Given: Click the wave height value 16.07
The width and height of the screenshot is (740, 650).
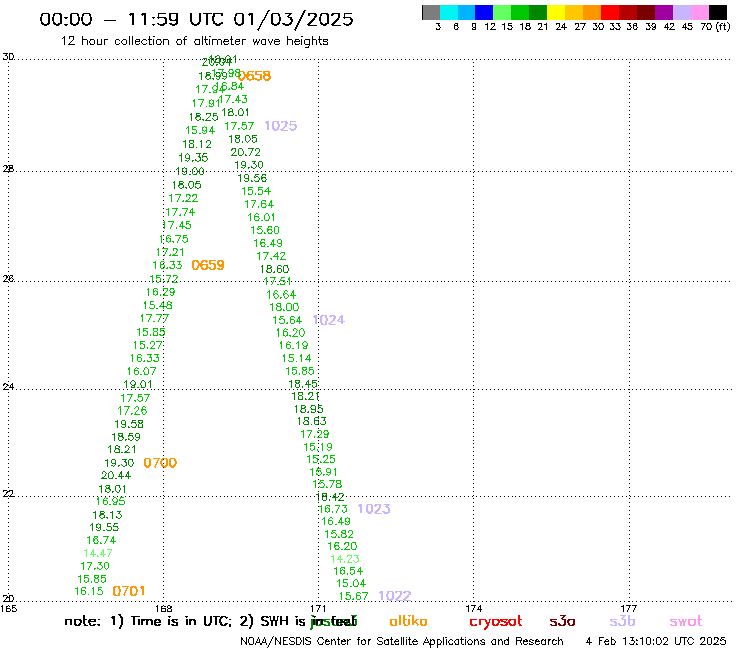Looking at the screenshot, I should [x=142, y=371].
